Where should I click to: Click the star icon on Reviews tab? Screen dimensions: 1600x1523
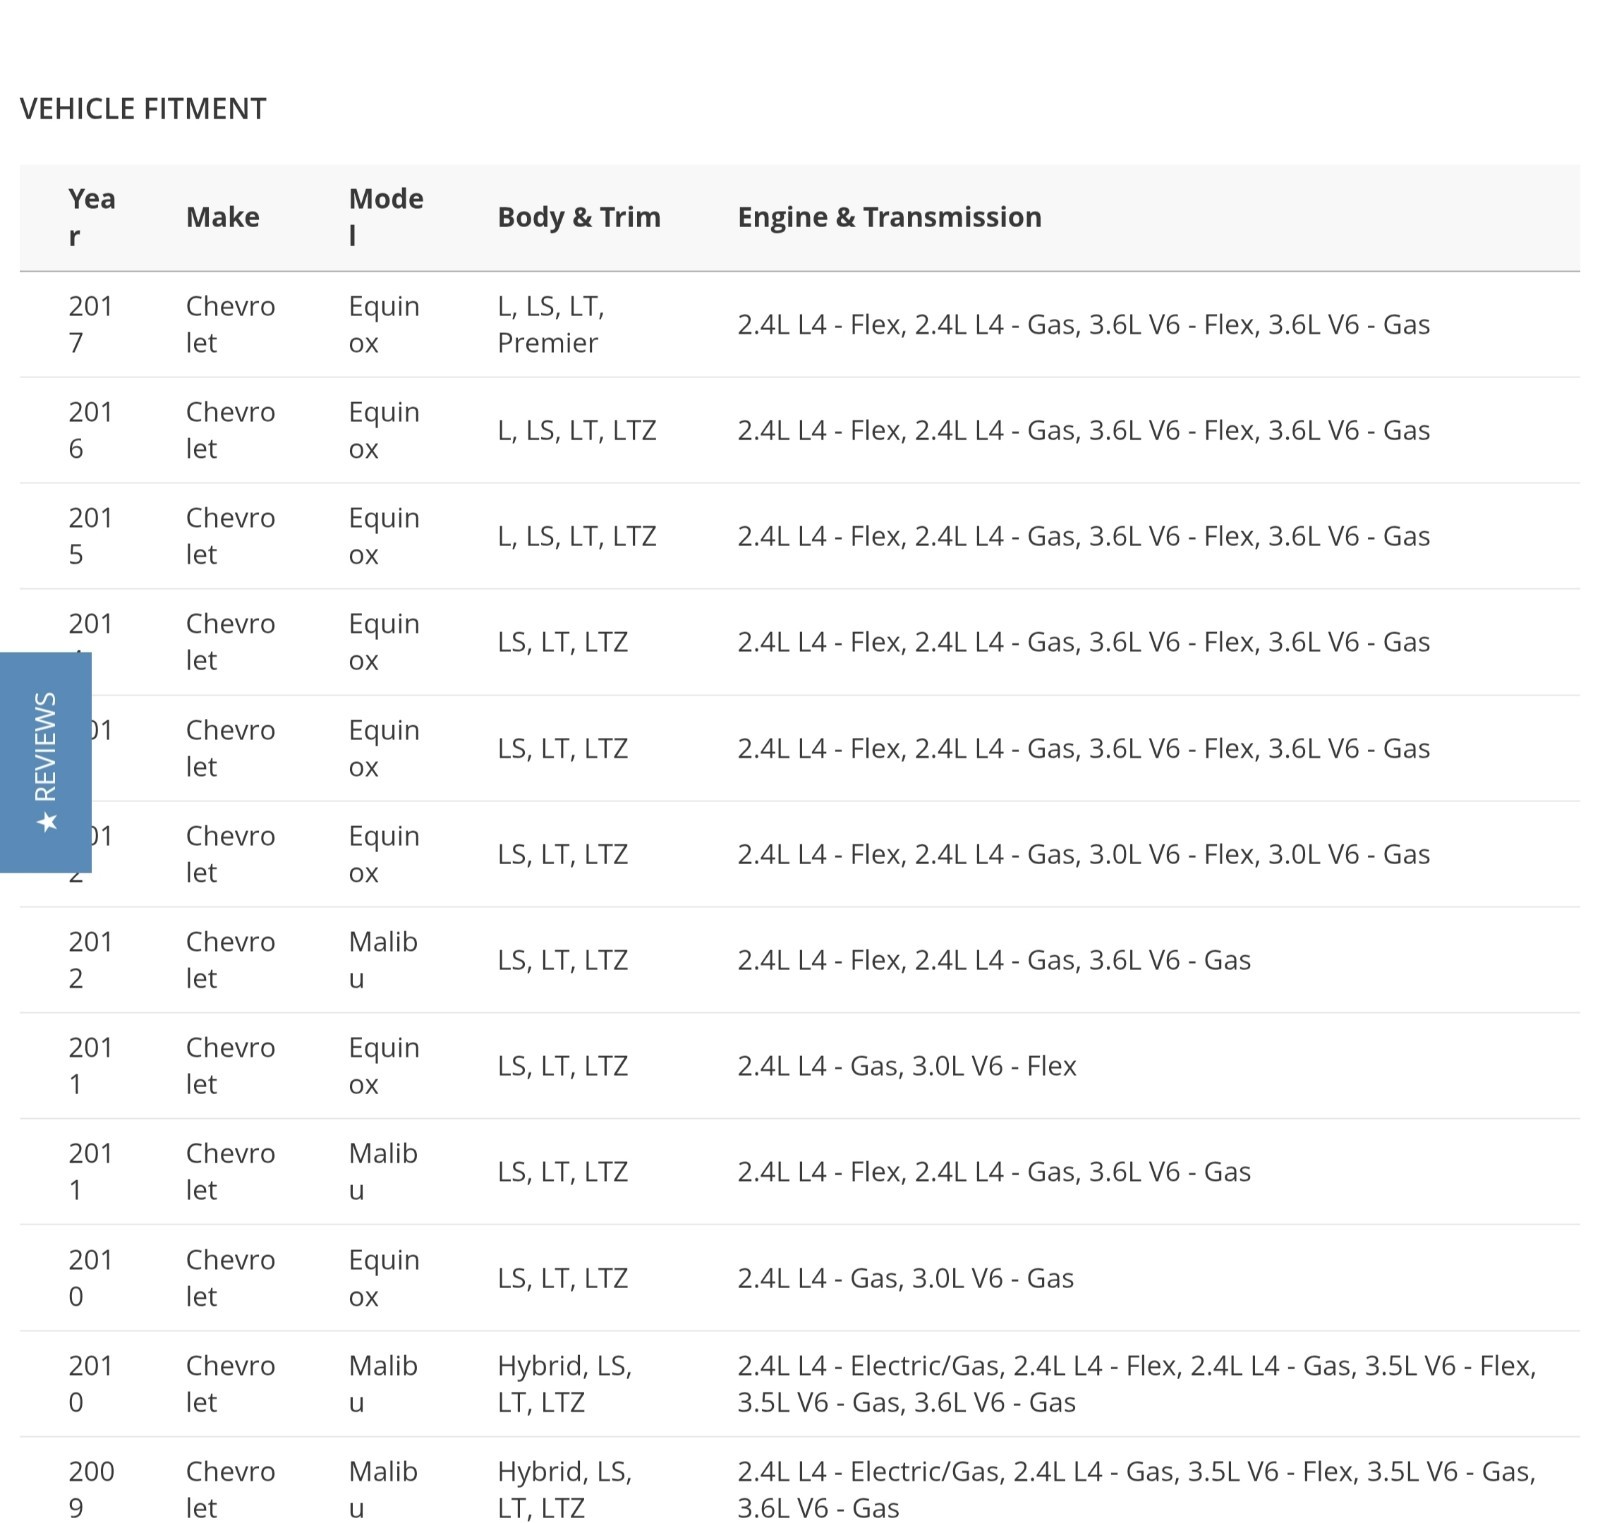(x=46, y=822)
